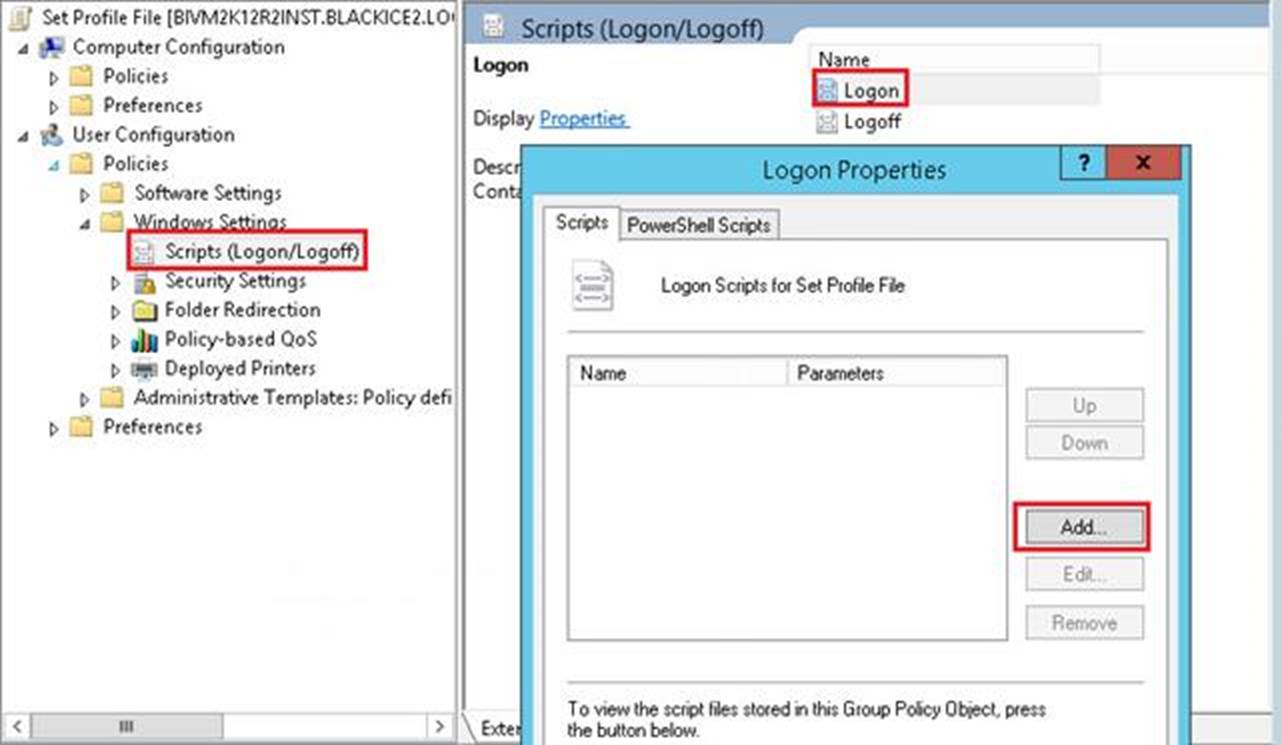Click the Name column header in scripts list
Screen dimensions: 1282x745
tap(678, 373)
